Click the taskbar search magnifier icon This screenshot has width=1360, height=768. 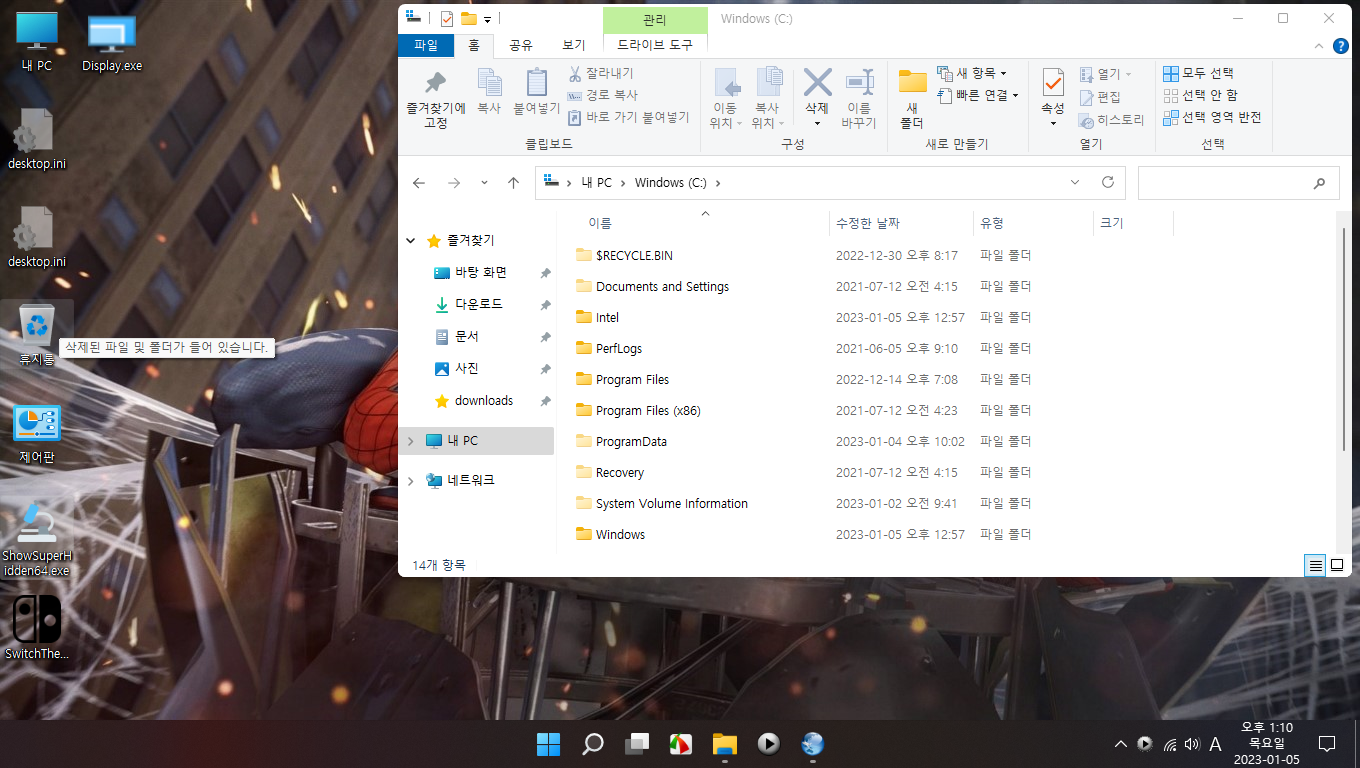[593, 744]
